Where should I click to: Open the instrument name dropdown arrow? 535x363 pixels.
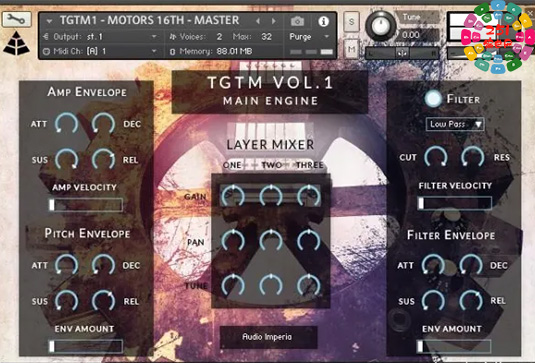tap(49, 21)
